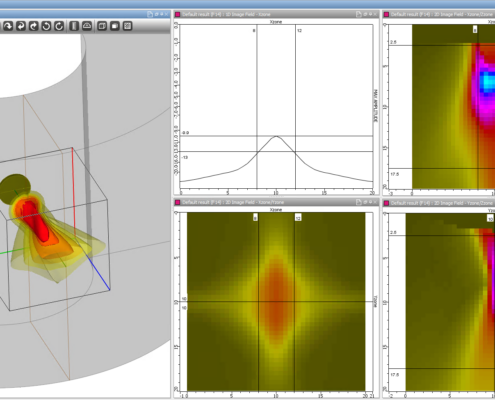The width and height of the screenshot is (495, 400).
Task: Click the curved arrow pointing up-right rotate icon
Action: tap(33, 26)
